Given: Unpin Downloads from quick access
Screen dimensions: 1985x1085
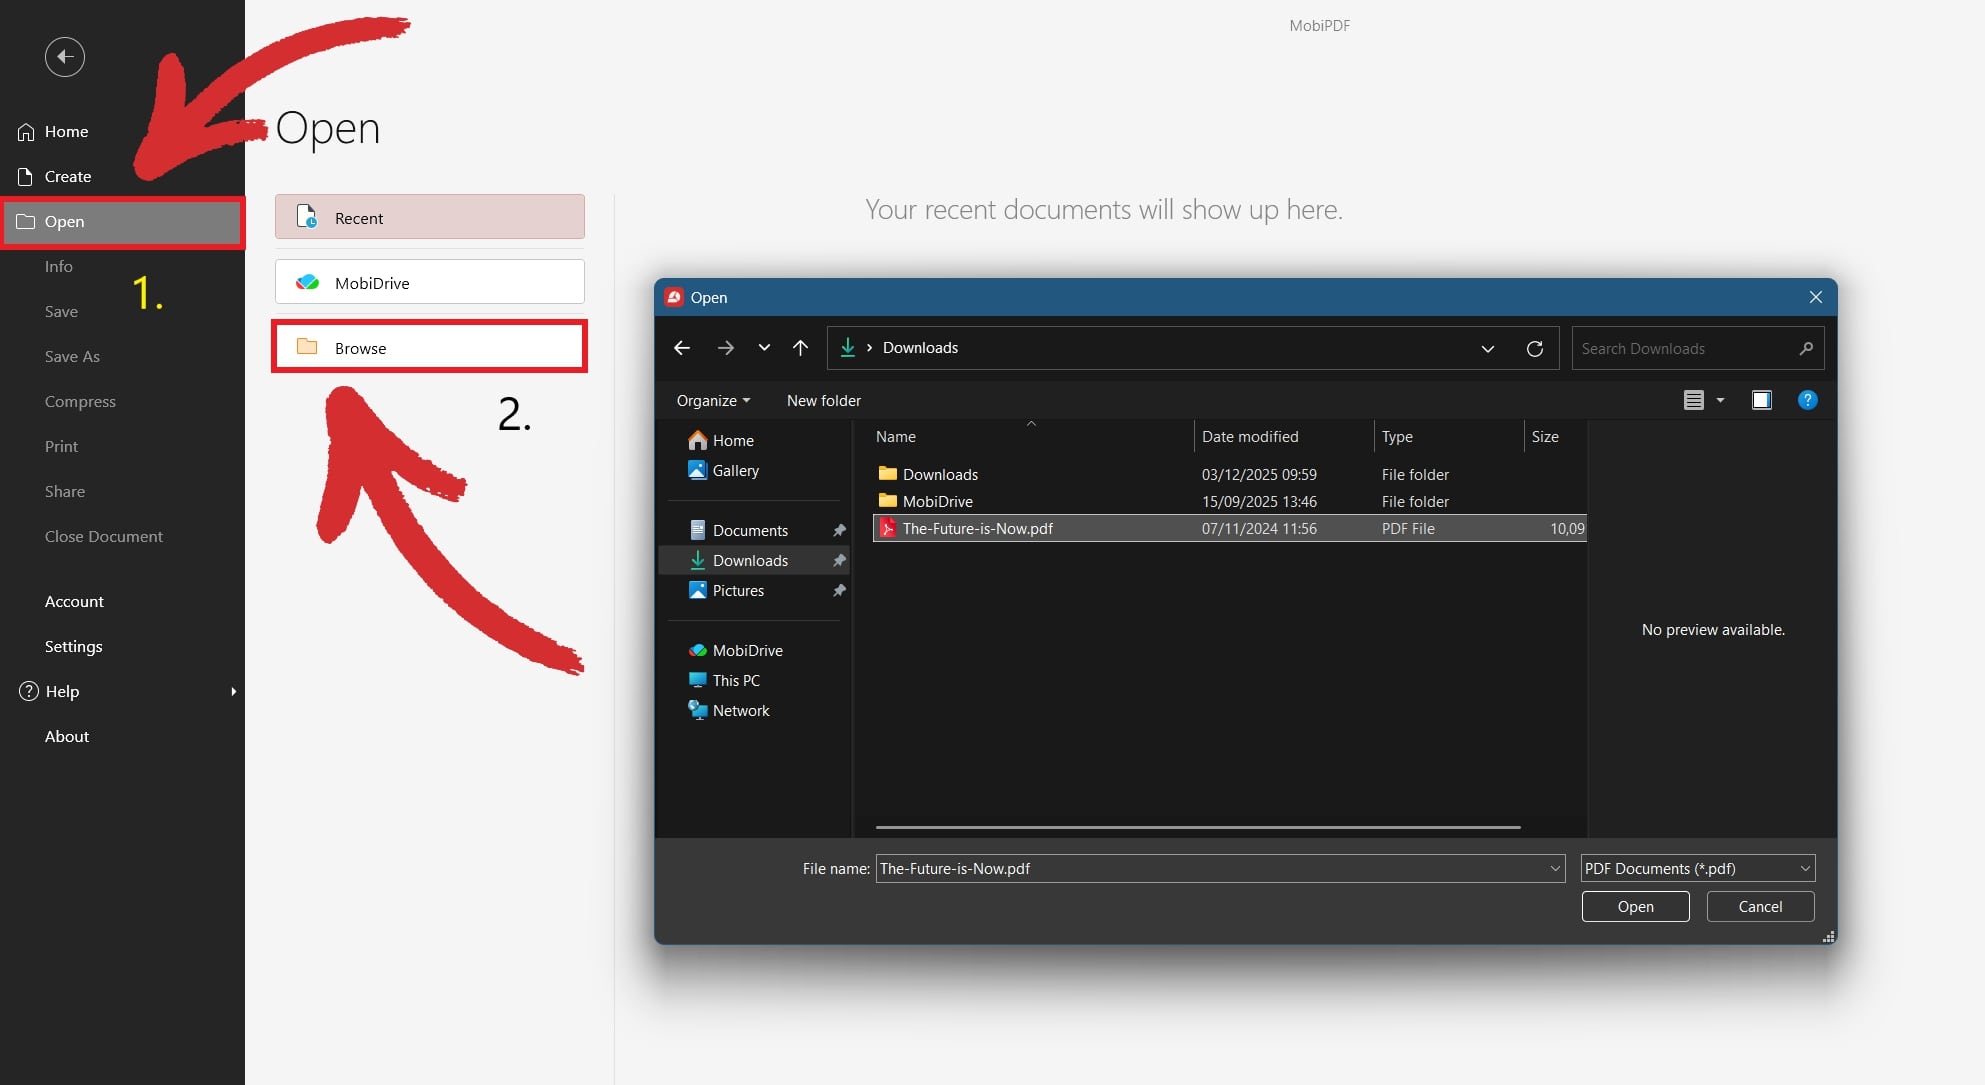Looking at the screenshot, I should [x=838, y=560].
